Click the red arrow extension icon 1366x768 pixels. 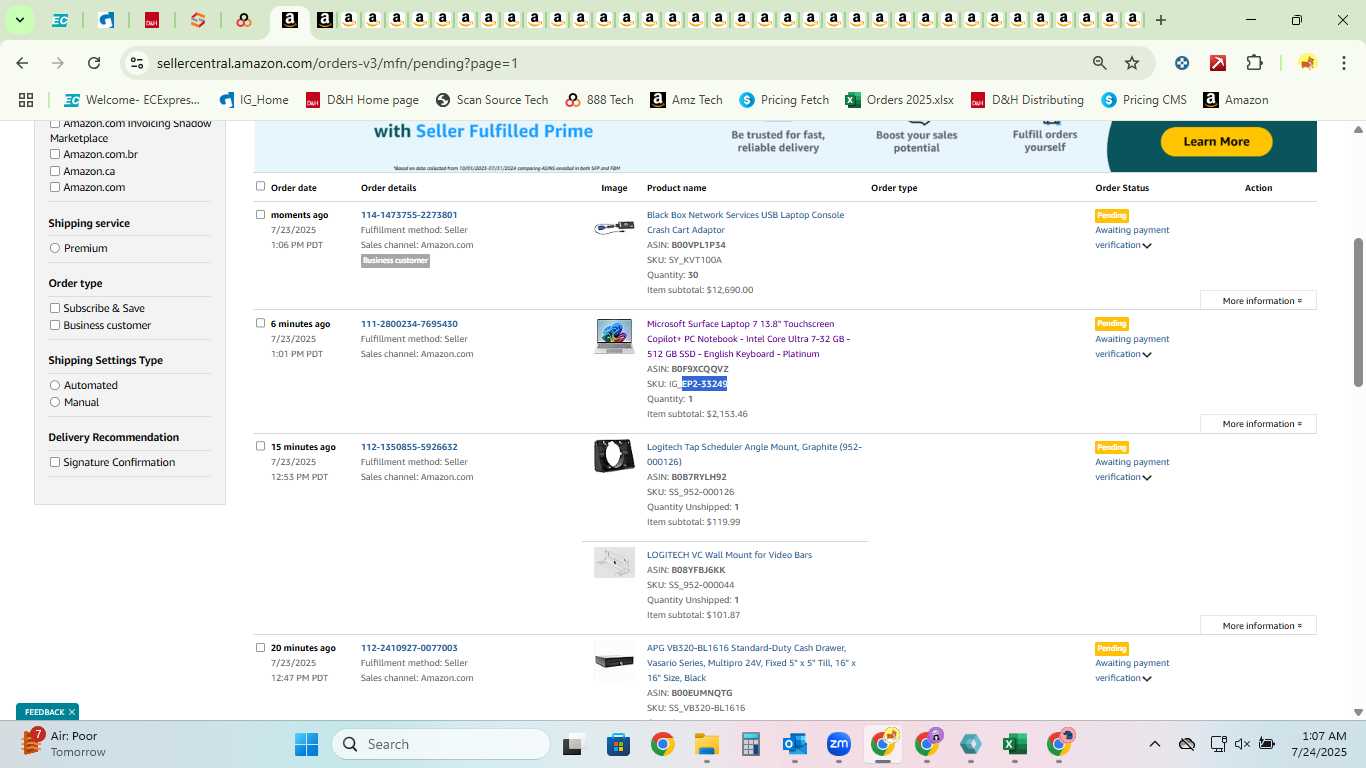[x=1218, y=63]
